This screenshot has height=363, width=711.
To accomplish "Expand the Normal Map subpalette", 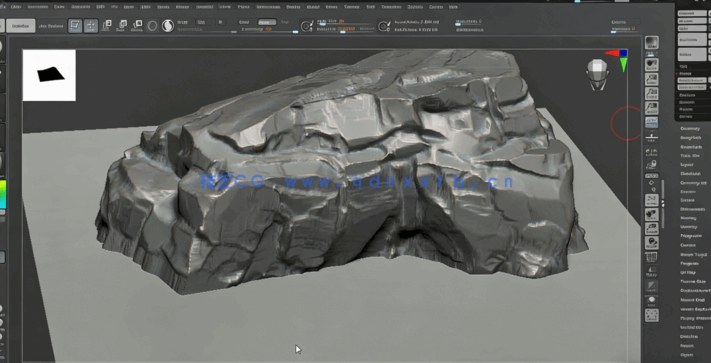I will 692,300.
